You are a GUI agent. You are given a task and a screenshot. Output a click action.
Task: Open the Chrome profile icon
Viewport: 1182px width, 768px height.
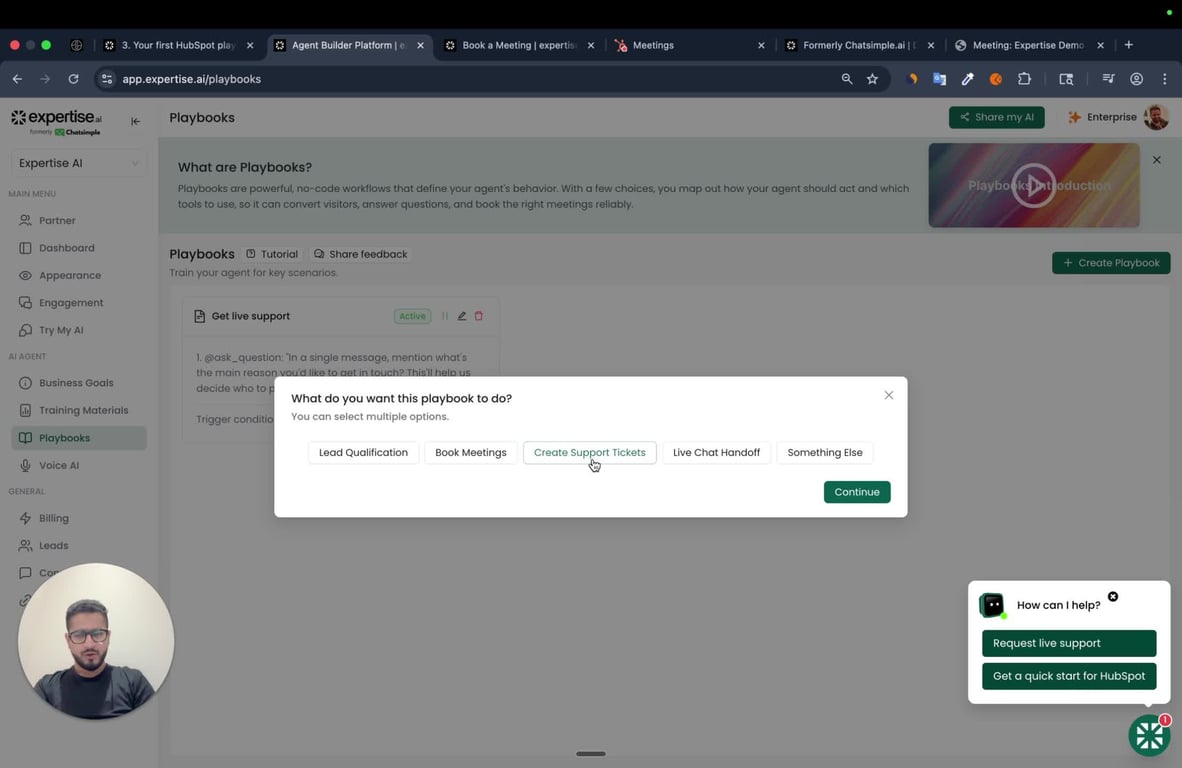click(1136, 79)
